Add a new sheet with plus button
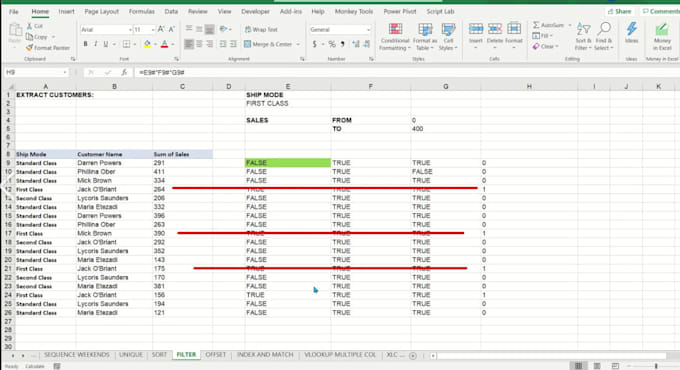Viewport: 680px width, 370px height. [413, 356]
